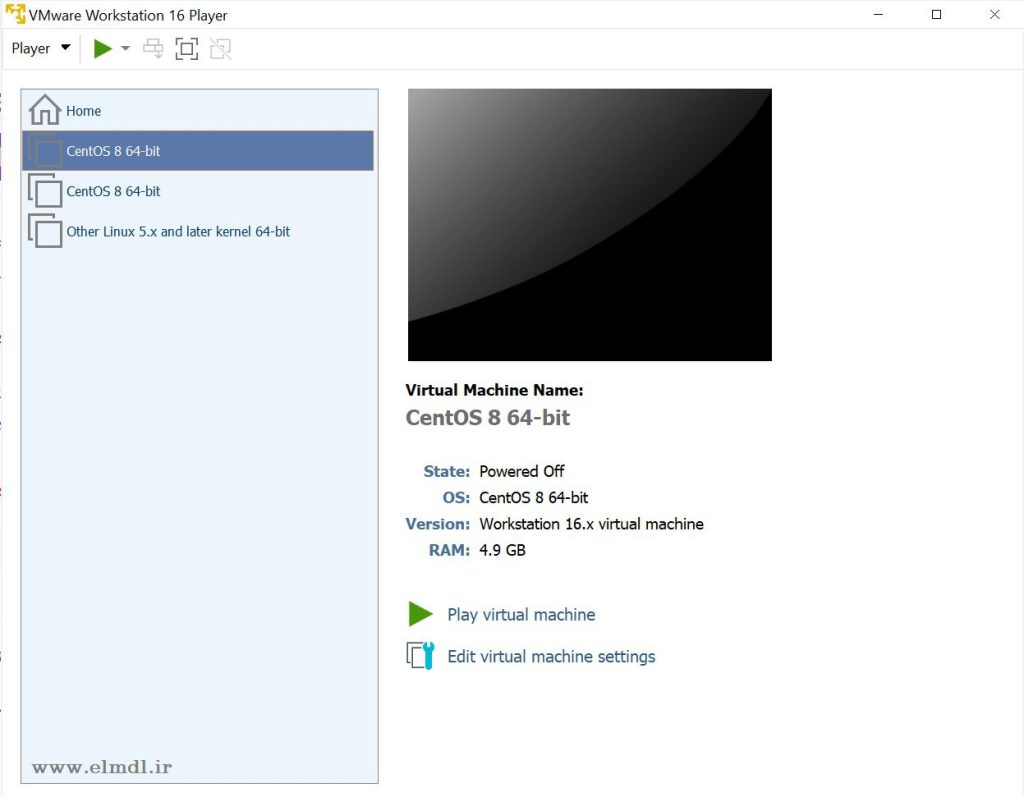Click the virtual machine preview thumbnail

[x=589, y=225]
